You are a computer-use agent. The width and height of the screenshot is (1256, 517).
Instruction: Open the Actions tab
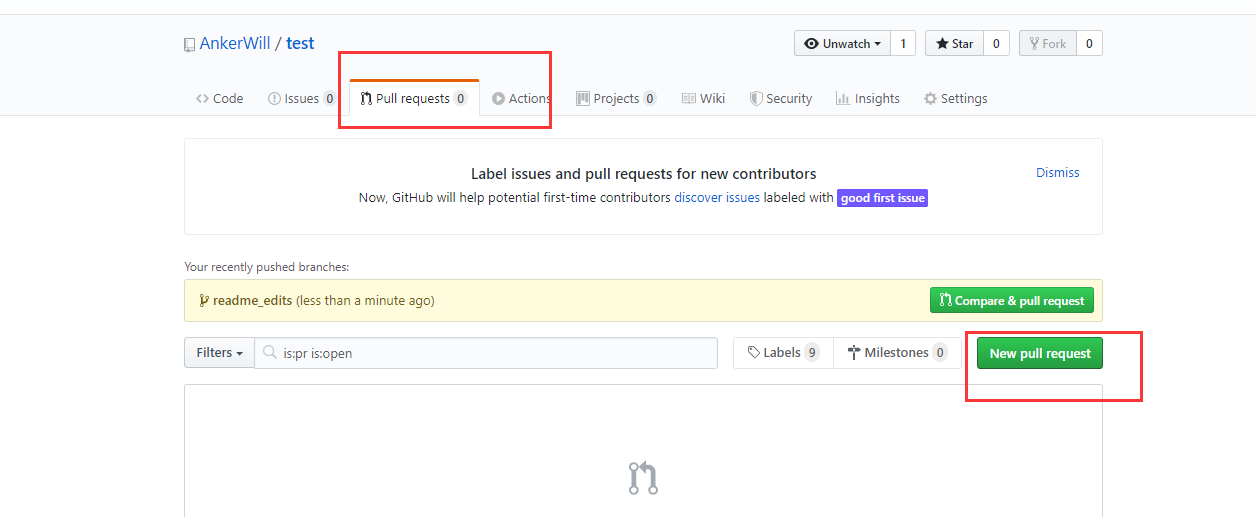[x=522, y=98]
